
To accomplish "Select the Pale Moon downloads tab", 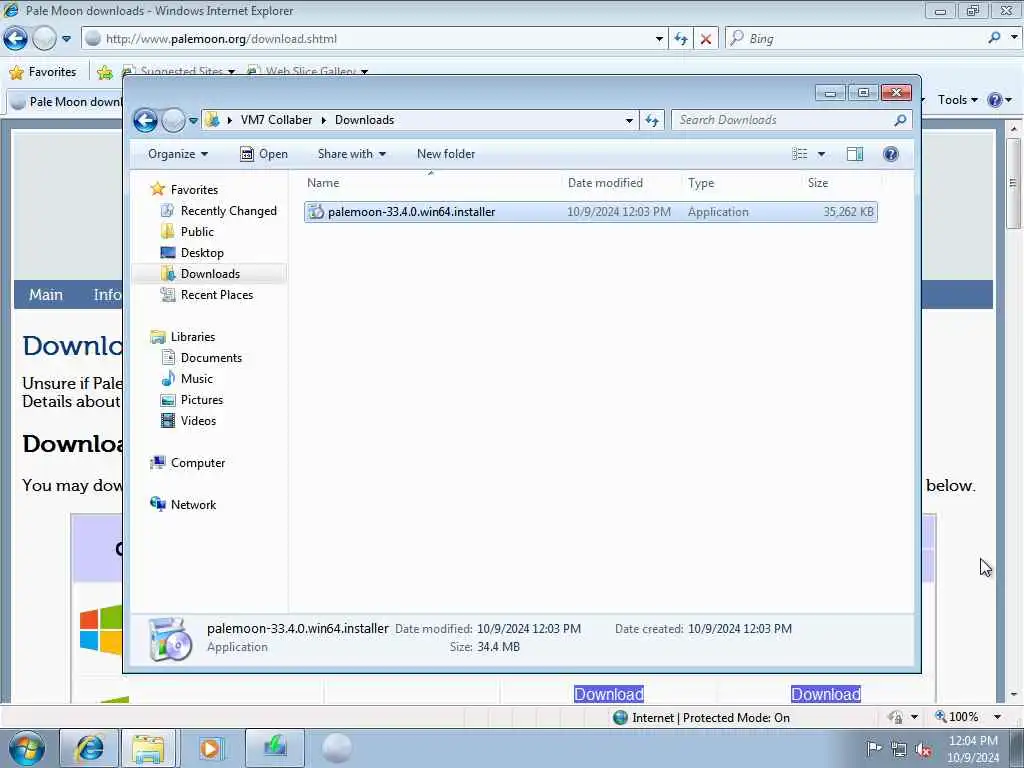I will tap(65, 102).
